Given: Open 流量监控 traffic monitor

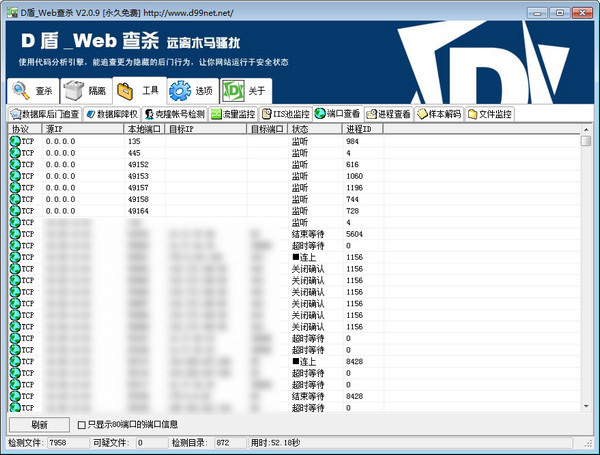Looking at the screenshot, I should tap(233, 114).
